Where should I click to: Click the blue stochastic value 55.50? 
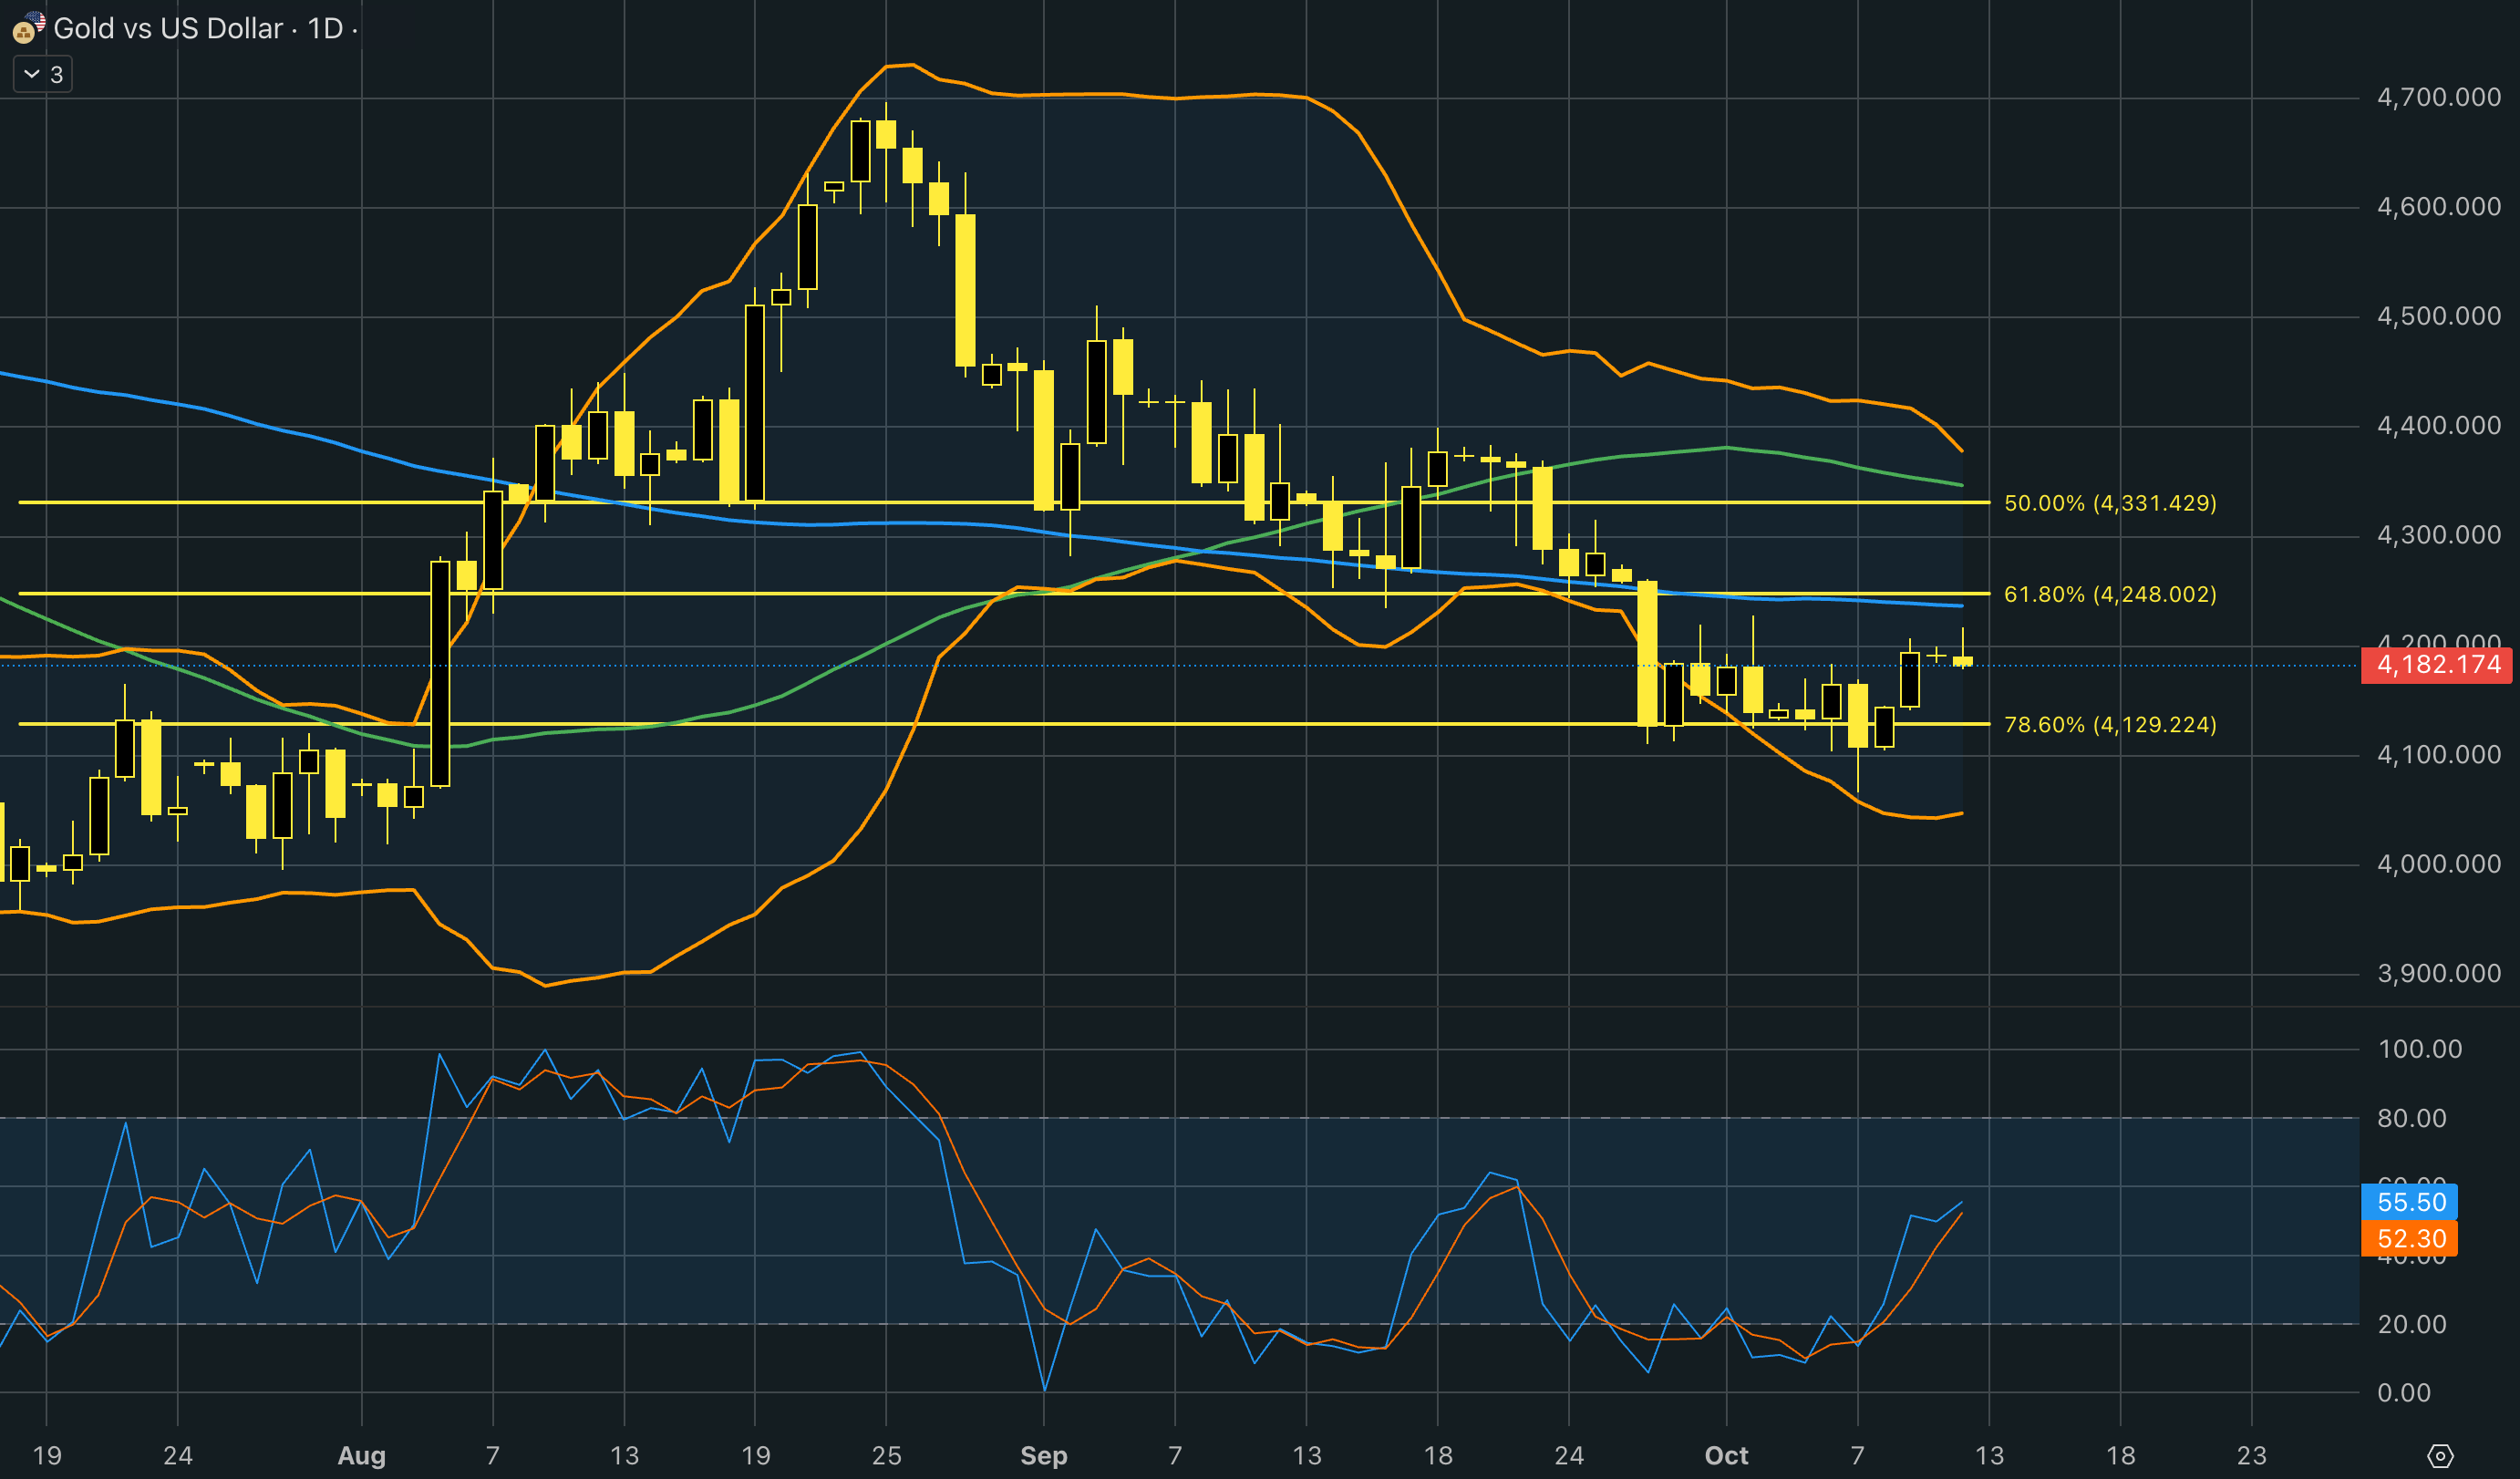point(2410,1202)
